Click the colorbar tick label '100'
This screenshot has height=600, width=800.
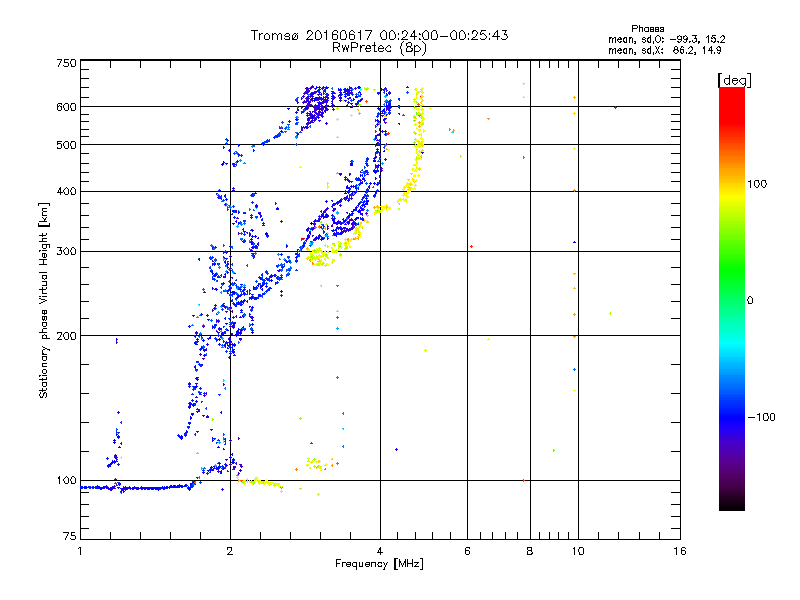tap(757, 184)
